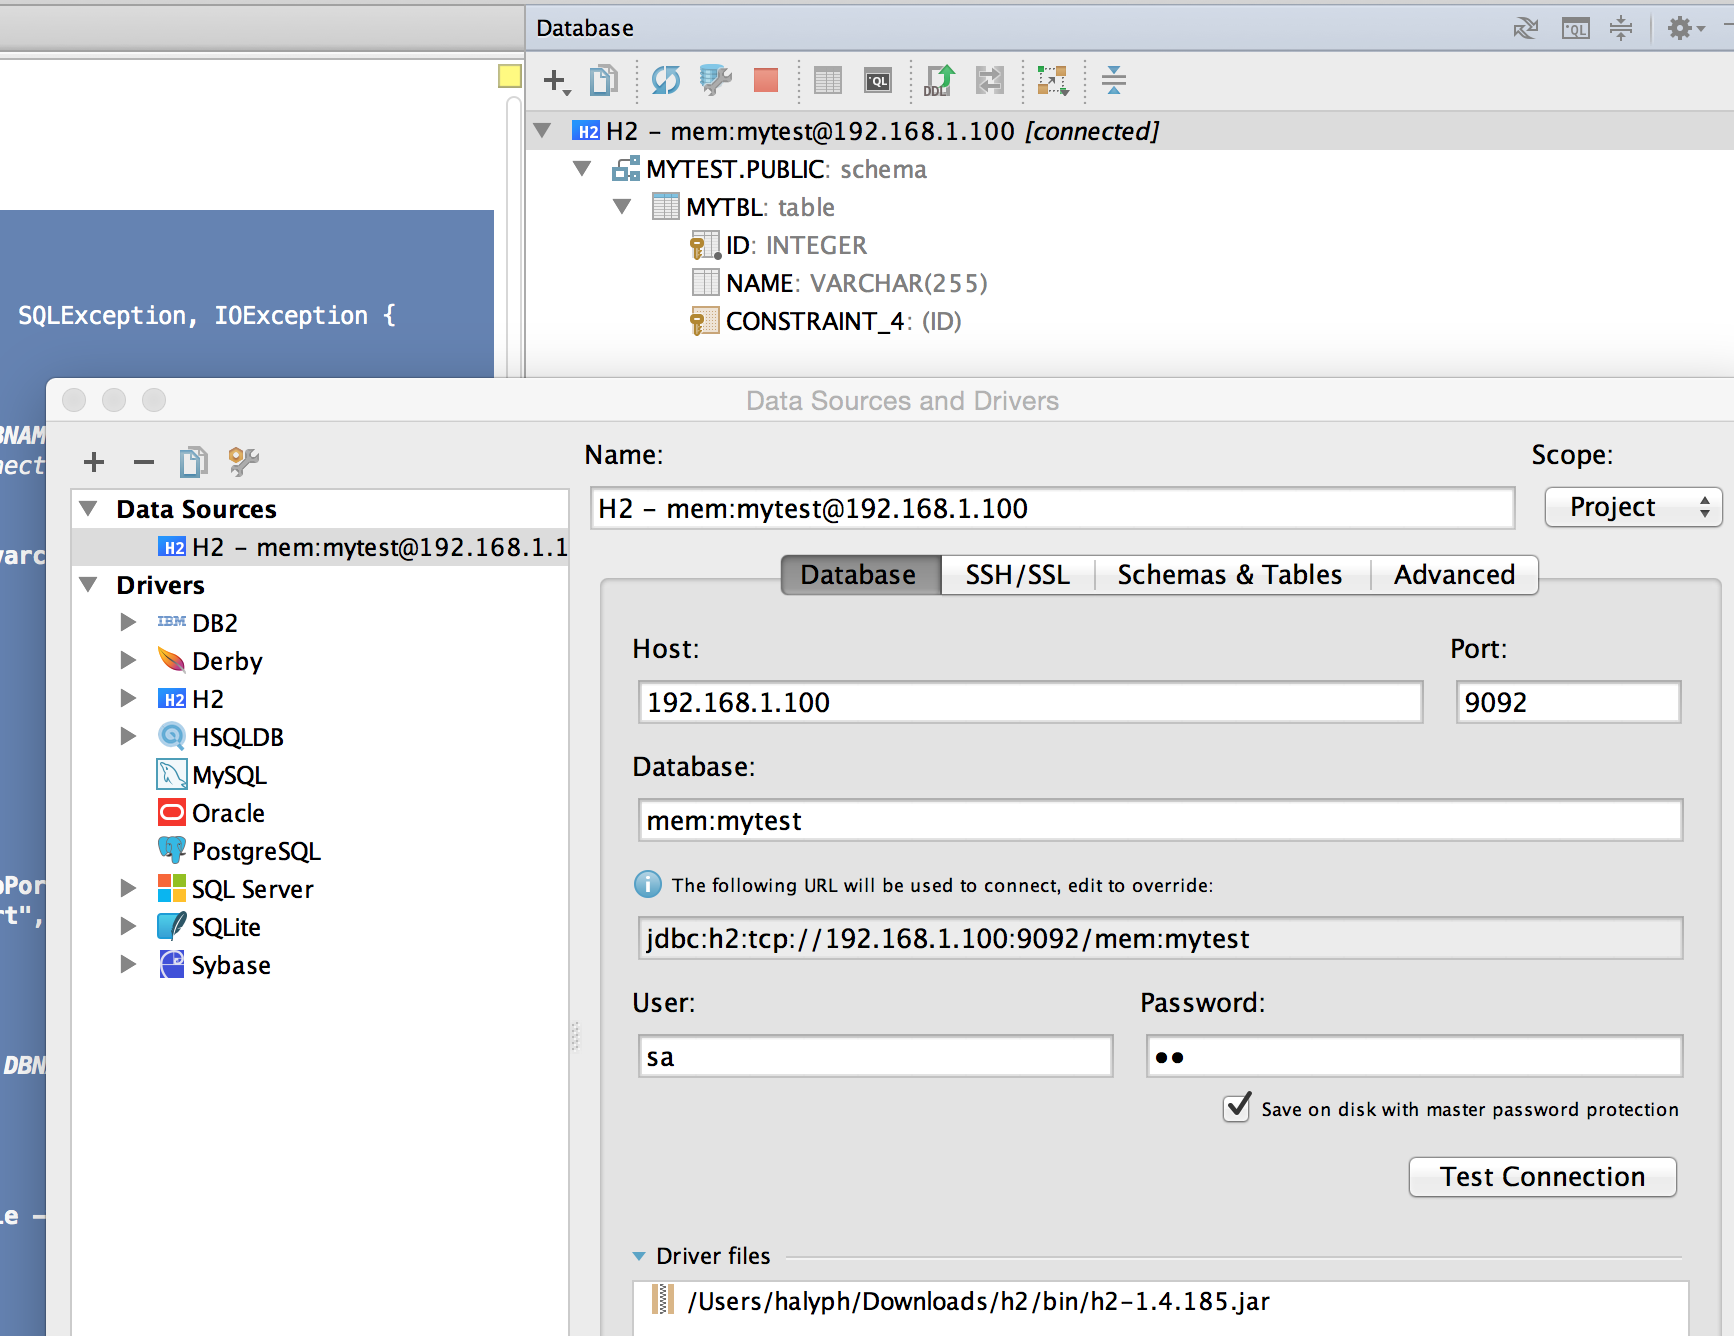
Task: Open the SQL console icon in Database toolbar
Action: (878, 81)
